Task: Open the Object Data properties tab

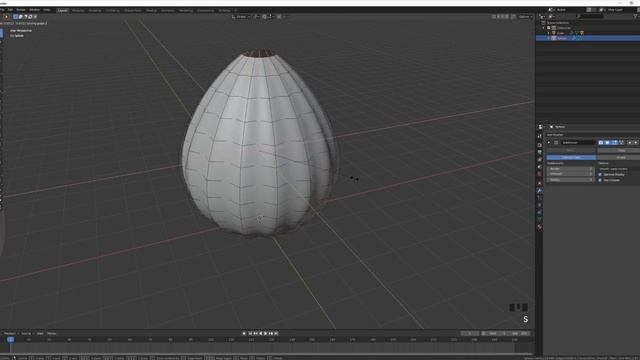Action: point(540,220)
